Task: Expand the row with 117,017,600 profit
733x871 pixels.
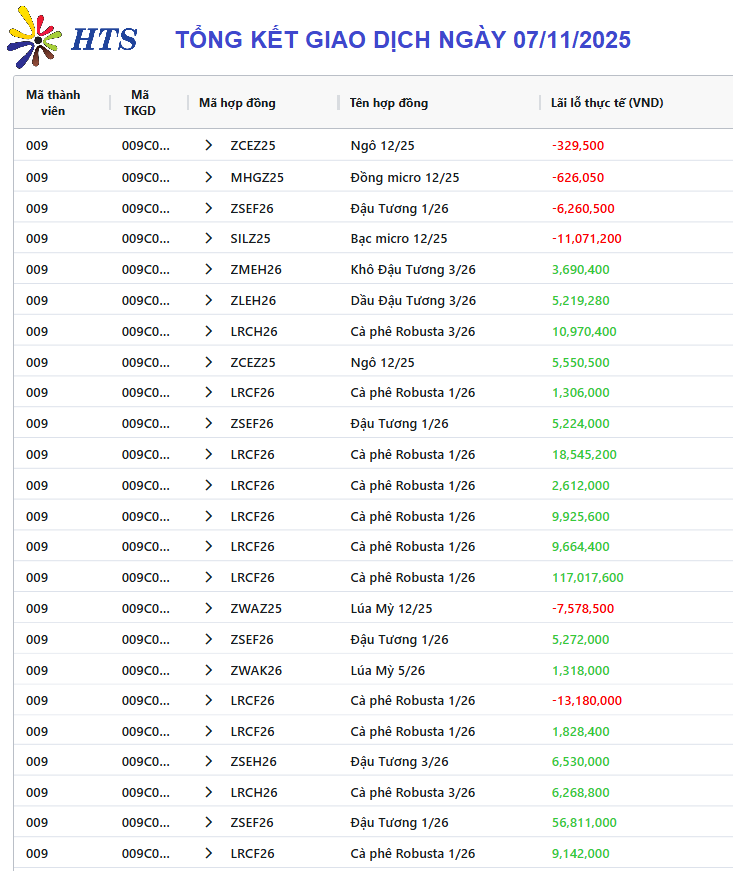Action: coord(209,578)
